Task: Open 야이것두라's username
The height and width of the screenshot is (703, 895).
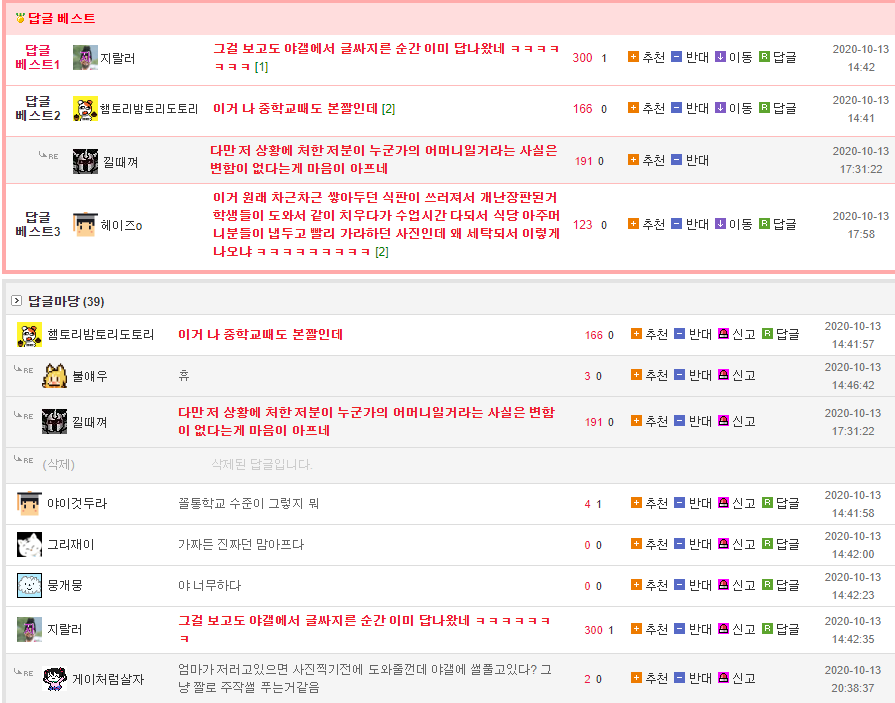Action: point(76,504)
